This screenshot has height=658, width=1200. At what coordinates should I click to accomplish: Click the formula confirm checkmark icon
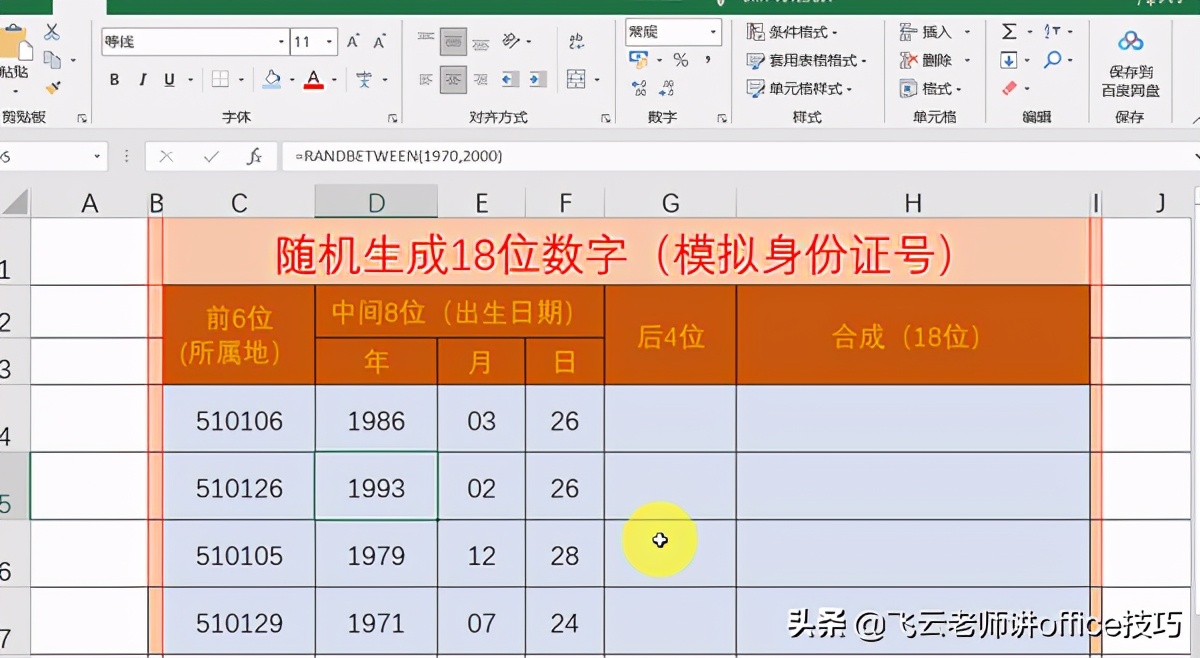click(211, 157)
